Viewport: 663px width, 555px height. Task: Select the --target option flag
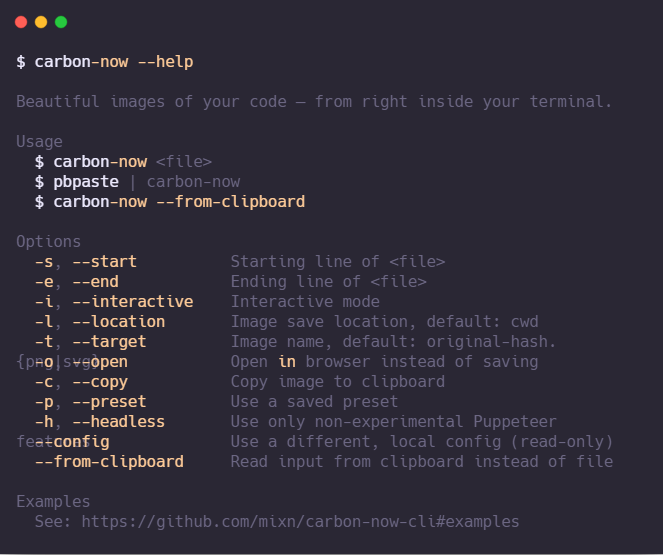(x=110, y=342)
